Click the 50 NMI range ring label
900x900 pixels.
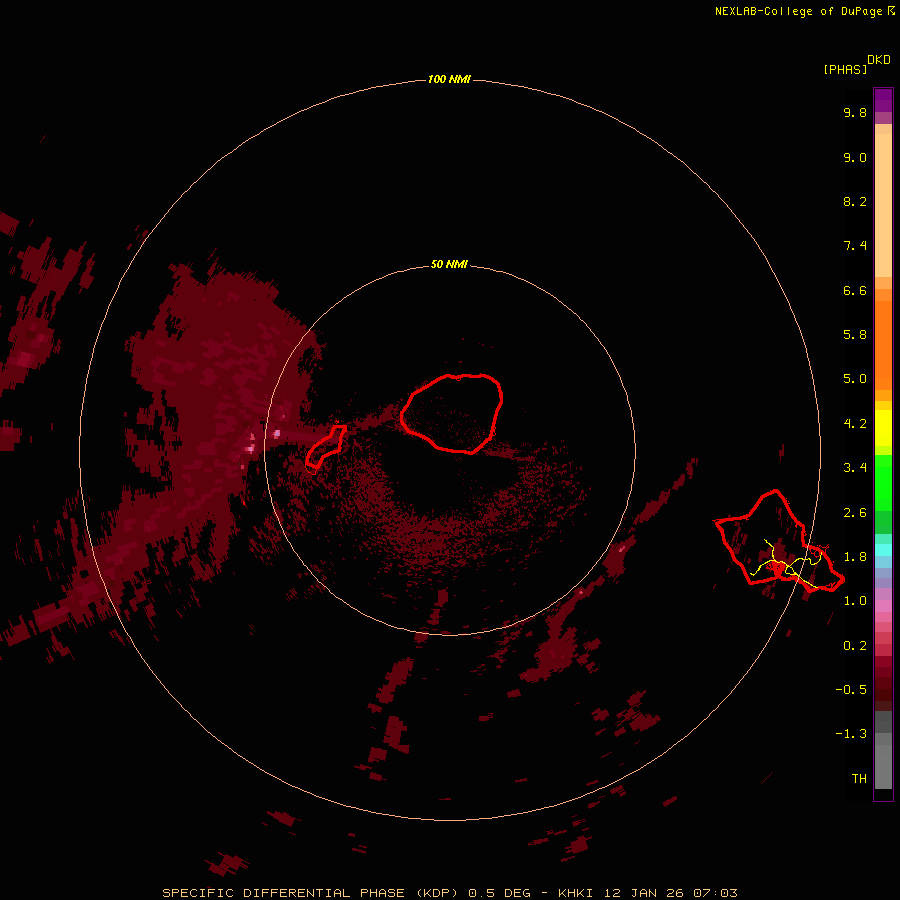pyautogui.click(x=449, y=264)
